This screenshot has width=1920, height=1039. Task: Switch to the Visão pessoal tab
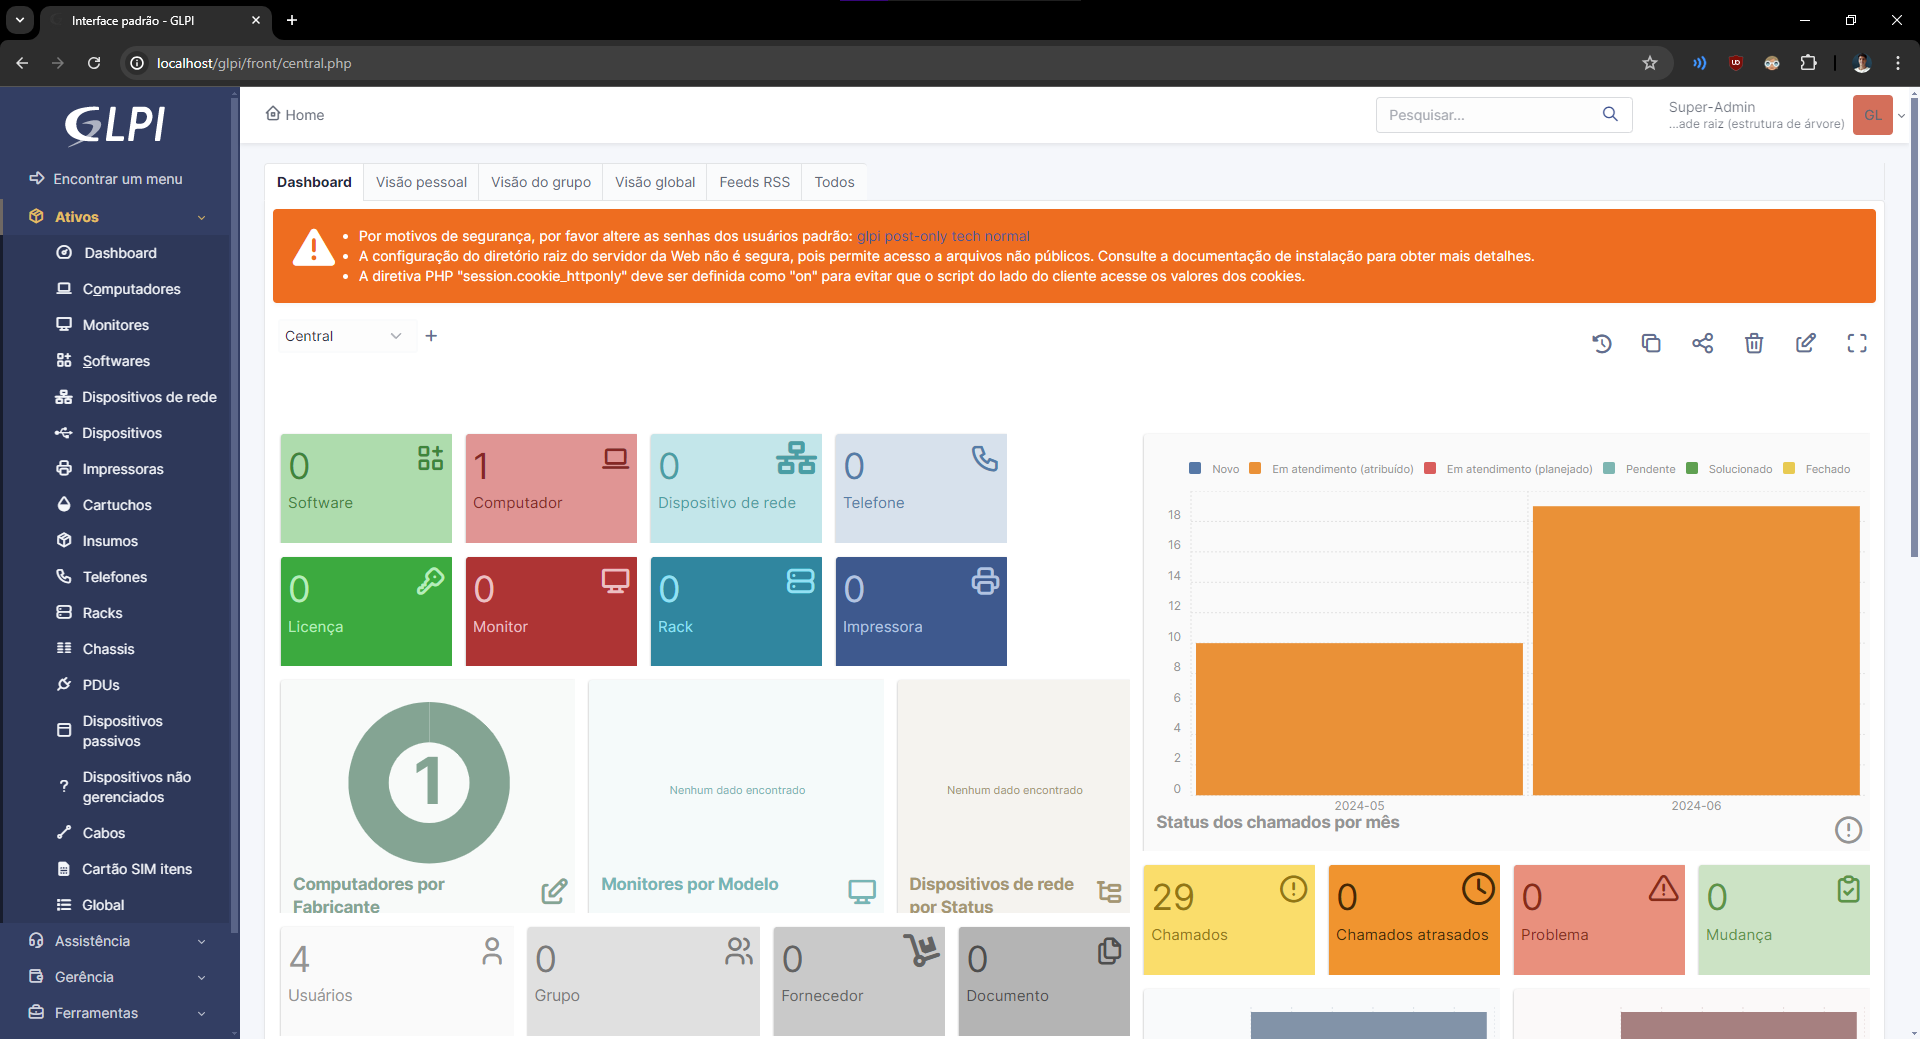[x=421, y=182]
